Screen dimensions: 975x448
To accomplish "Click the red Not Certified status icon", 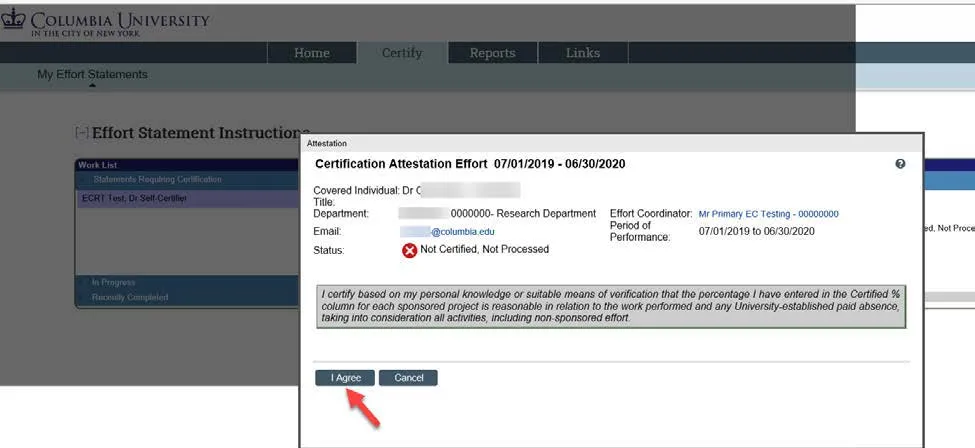I will point(409,250).
